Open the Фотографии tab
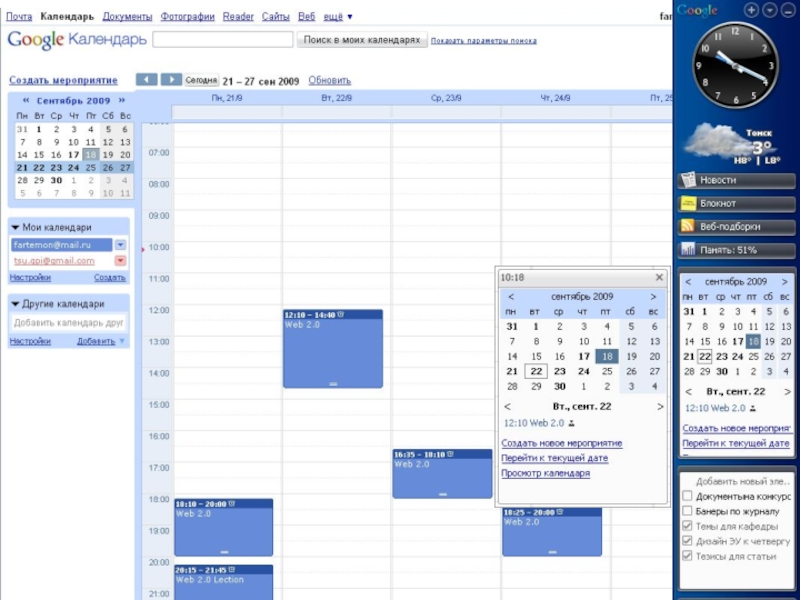Image resolution: width=800 pixels, height=600 pixels. tap(187, 16)
